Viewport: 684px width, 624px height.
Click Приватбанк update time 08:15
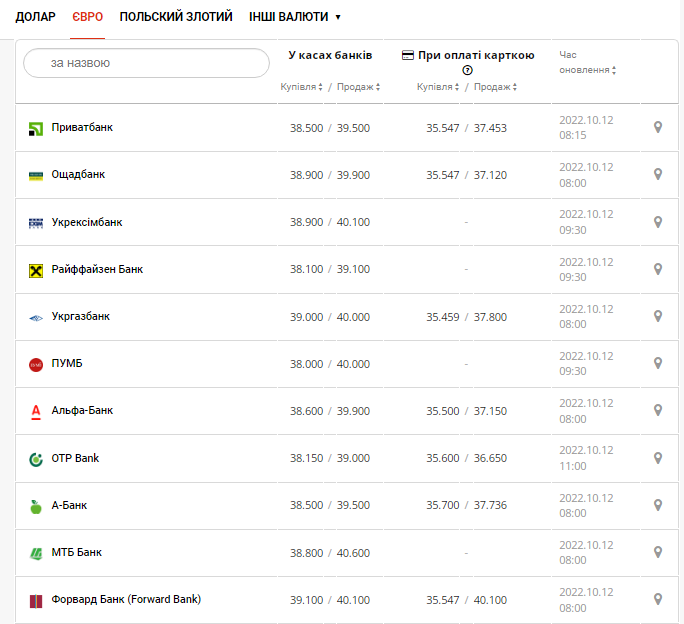(573, 135)
